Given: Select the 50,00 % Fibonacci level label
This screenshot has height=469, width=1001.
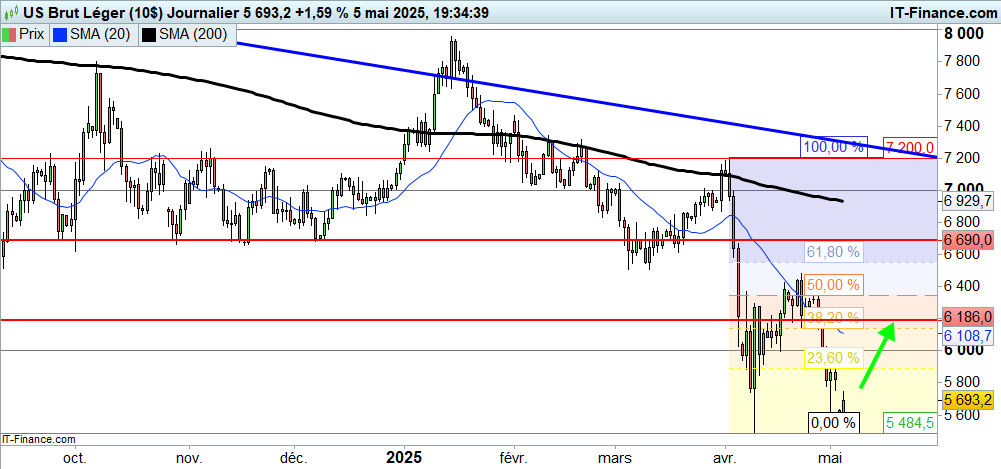Looking at the screenshot, I should click(832, 285).
